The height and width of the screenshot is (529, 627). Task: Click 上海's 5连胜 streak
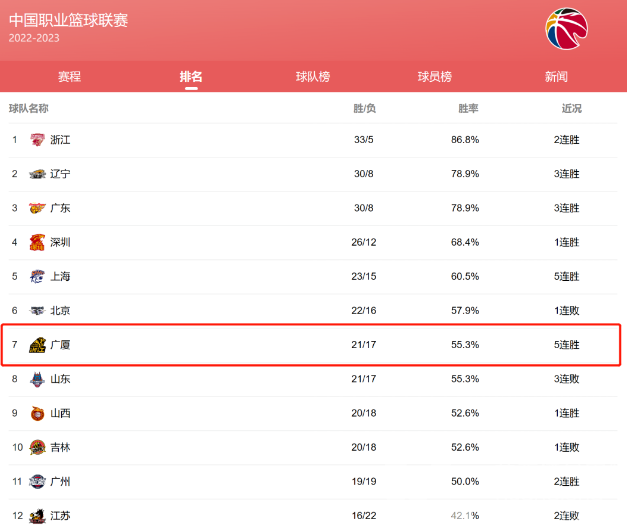pyautogui.click(x=567, y=276)
